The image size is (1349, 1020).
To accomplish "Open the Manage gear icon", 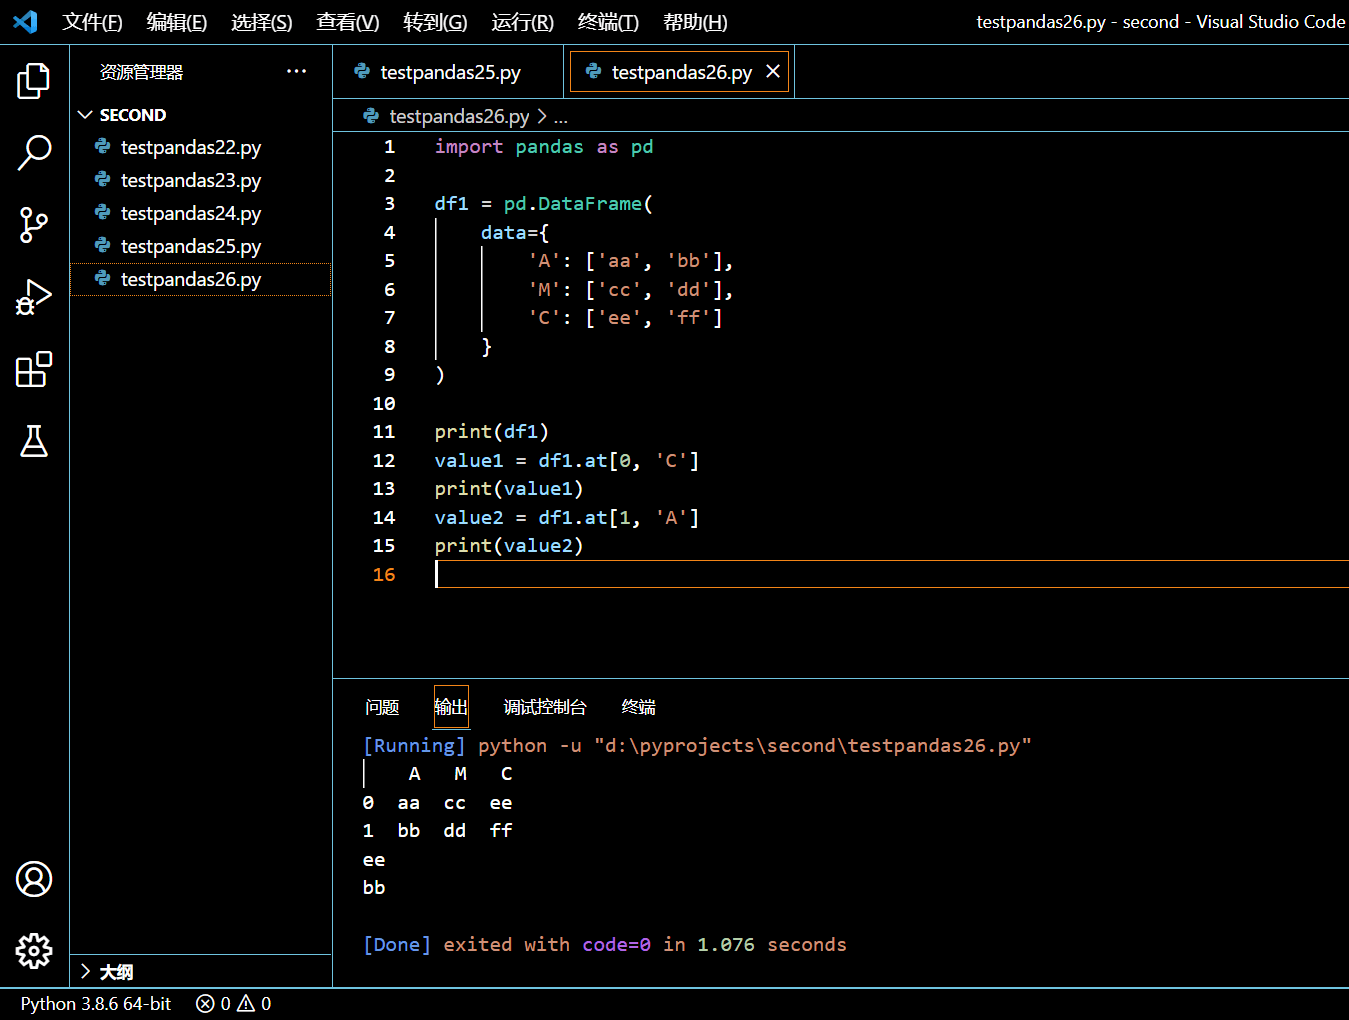I will 34,951.
